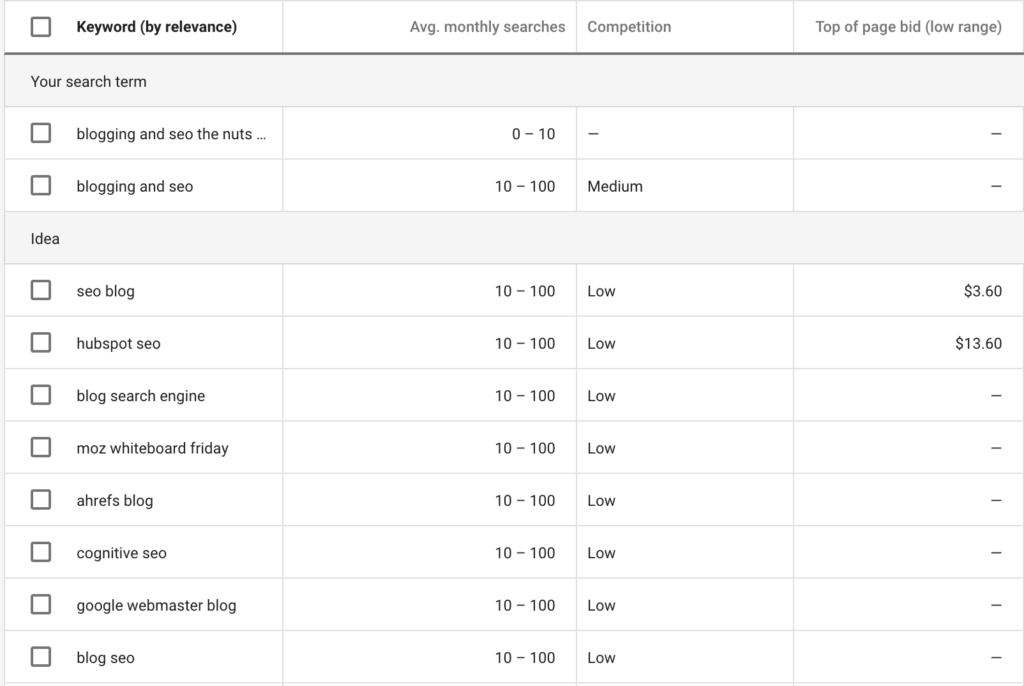The image size is (1024, 686).
Task: Select the 'ahrefs blog' row checkbox
Action: (41, 500)
